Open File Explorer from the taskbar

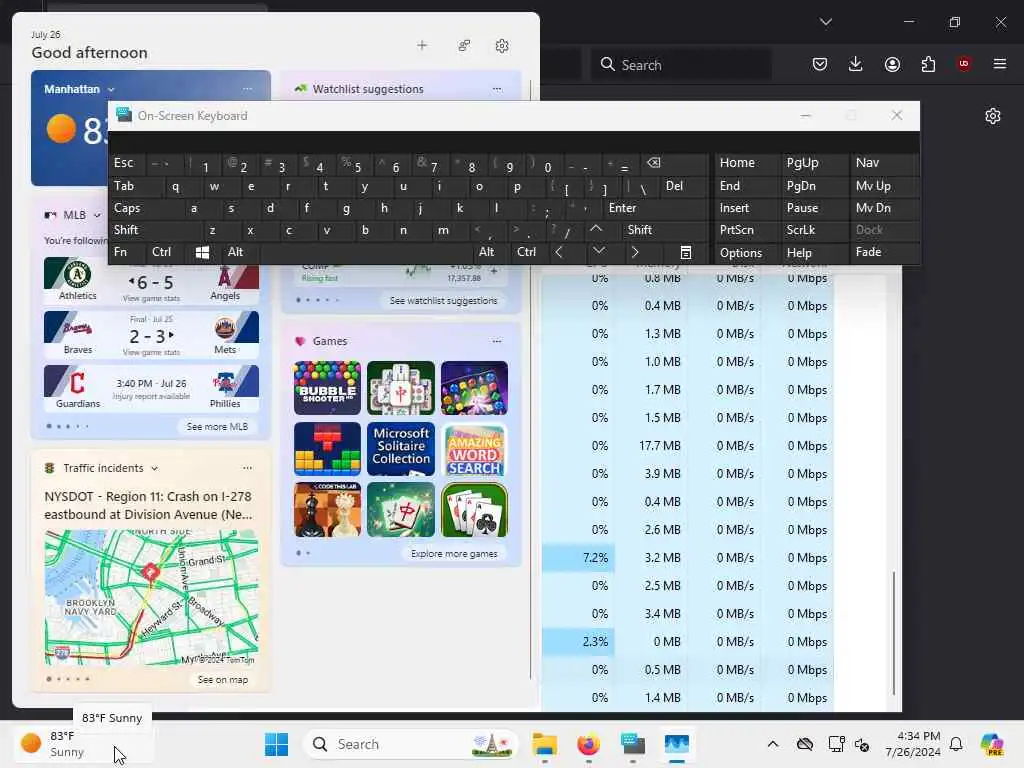coord(544,744)
